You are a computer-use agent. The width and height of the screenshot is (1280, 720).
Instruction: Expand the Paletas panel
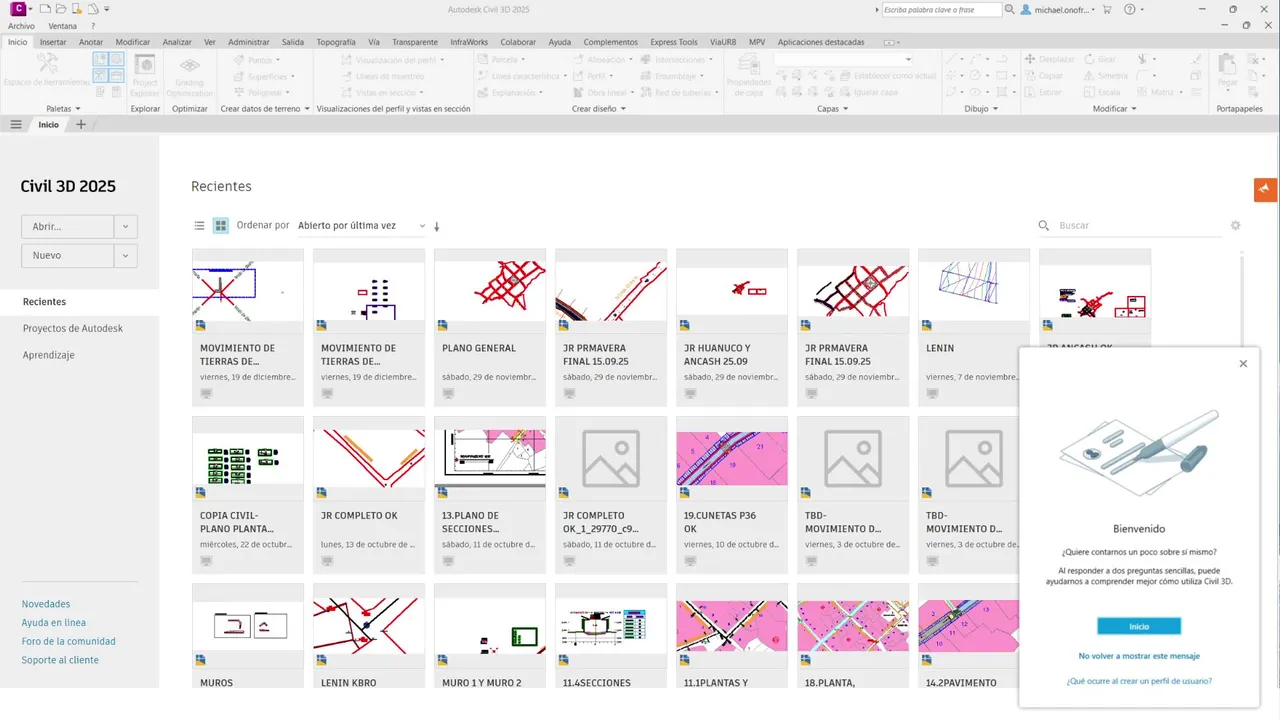[x=63, y=108]
